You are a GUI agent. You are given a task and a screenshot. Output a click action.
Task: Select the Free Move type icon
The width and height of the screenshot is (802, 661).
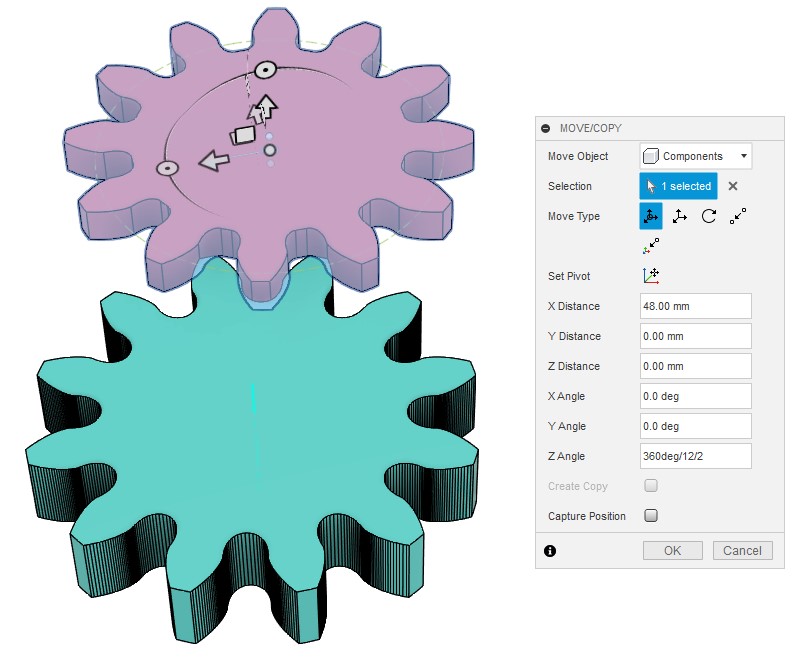pos(651,216)
